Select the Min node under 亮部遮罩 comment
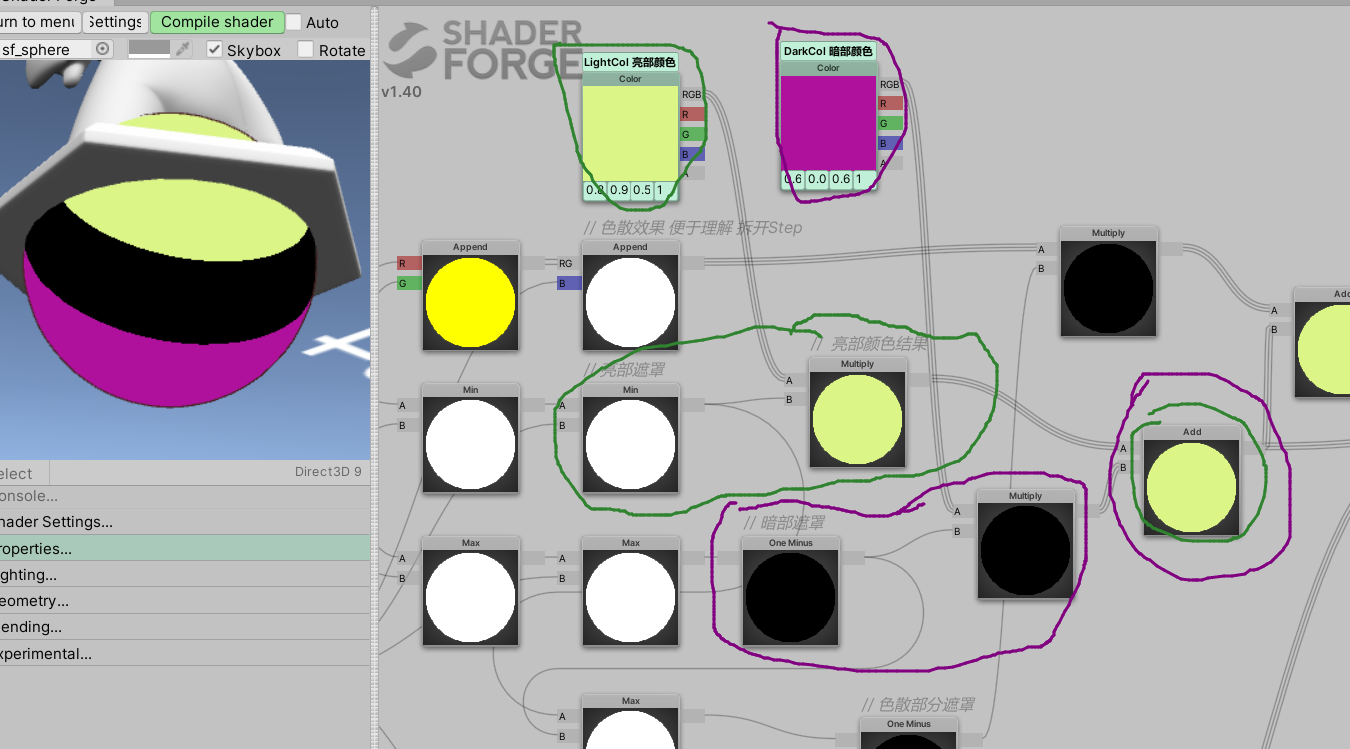The width and height of the screenshot is (1350, 749). coord(630,438)
